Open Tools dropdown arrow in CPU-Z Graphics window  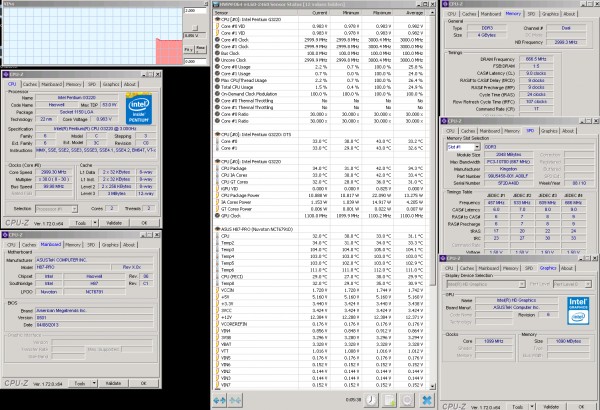(532, 406)
